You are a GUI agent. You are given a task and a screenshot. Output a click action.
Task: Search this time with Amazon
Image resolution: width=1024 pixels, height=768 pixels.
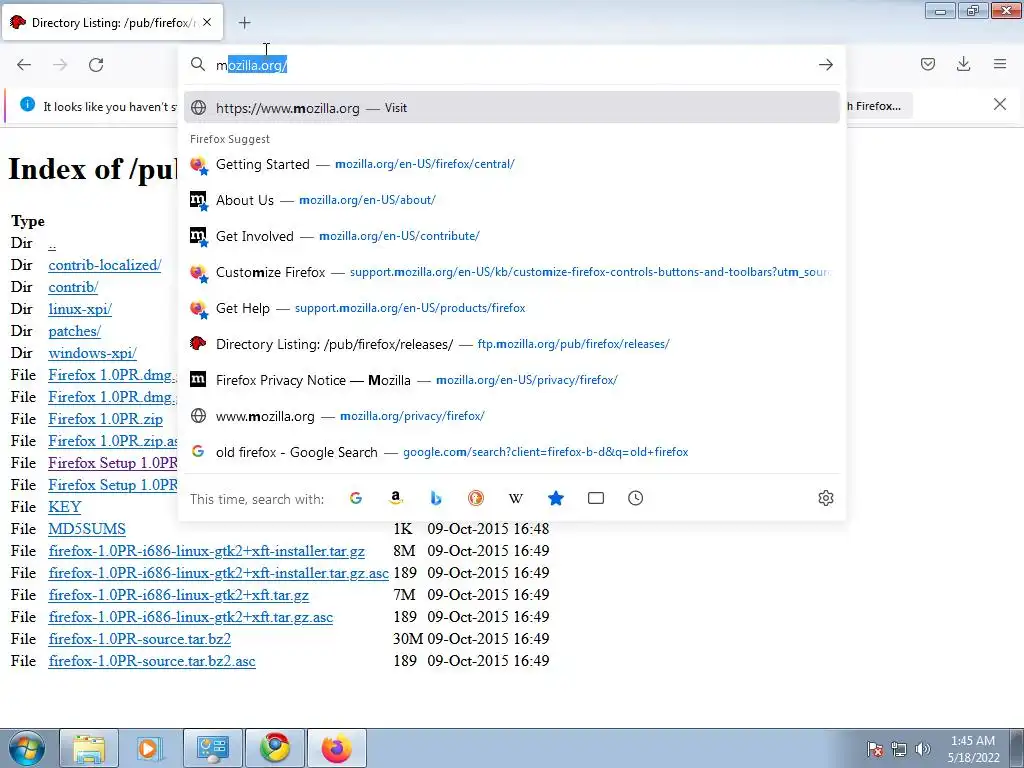click(396, 498)
